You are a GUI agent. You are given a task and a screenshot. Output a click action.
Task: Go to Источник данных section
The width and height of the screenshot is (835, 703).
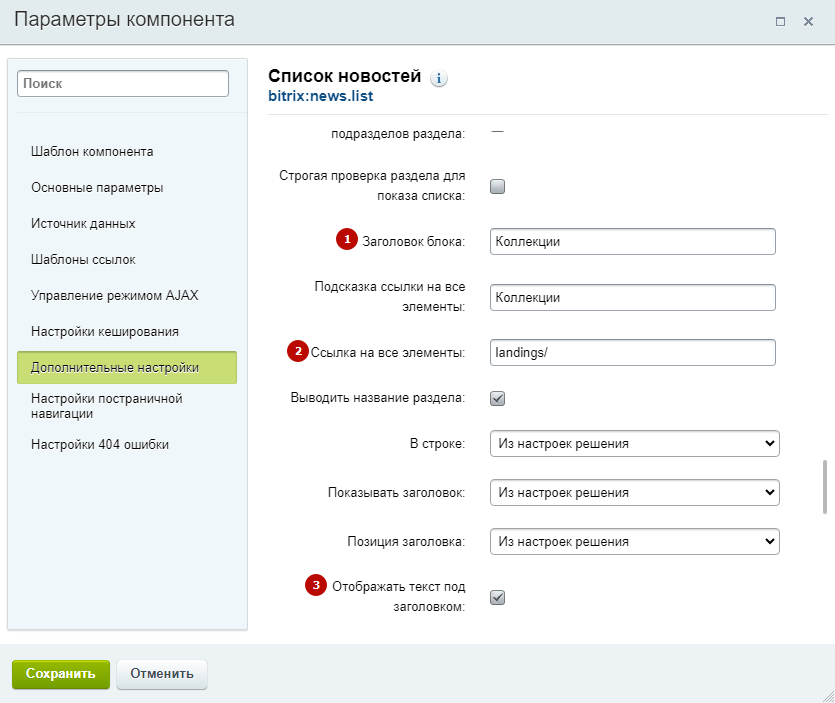(x=83, y=224)
